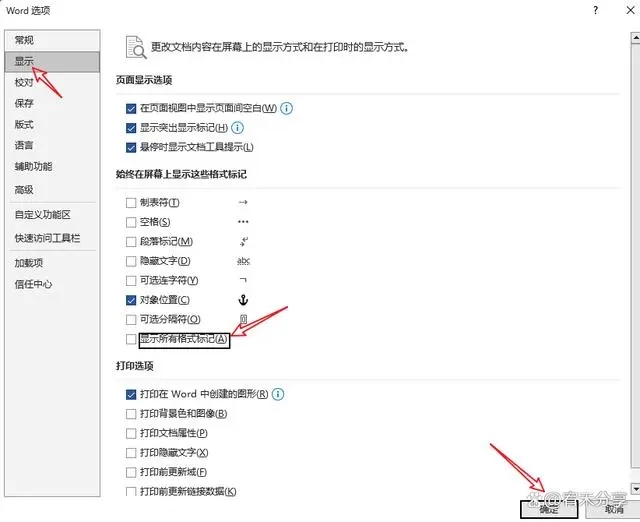Click the 打印选项 section heading
640x522 pixels.
[x=135, y=366]
